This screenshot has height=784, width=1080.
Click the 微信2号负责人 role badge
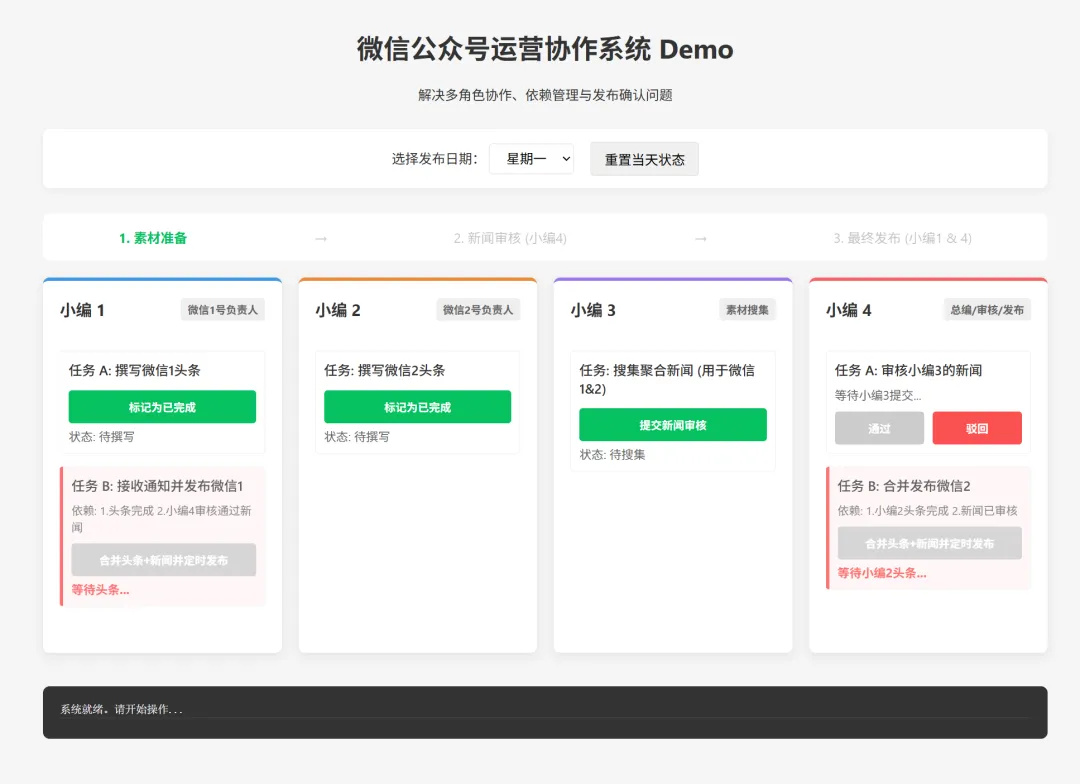coord(478,310)
